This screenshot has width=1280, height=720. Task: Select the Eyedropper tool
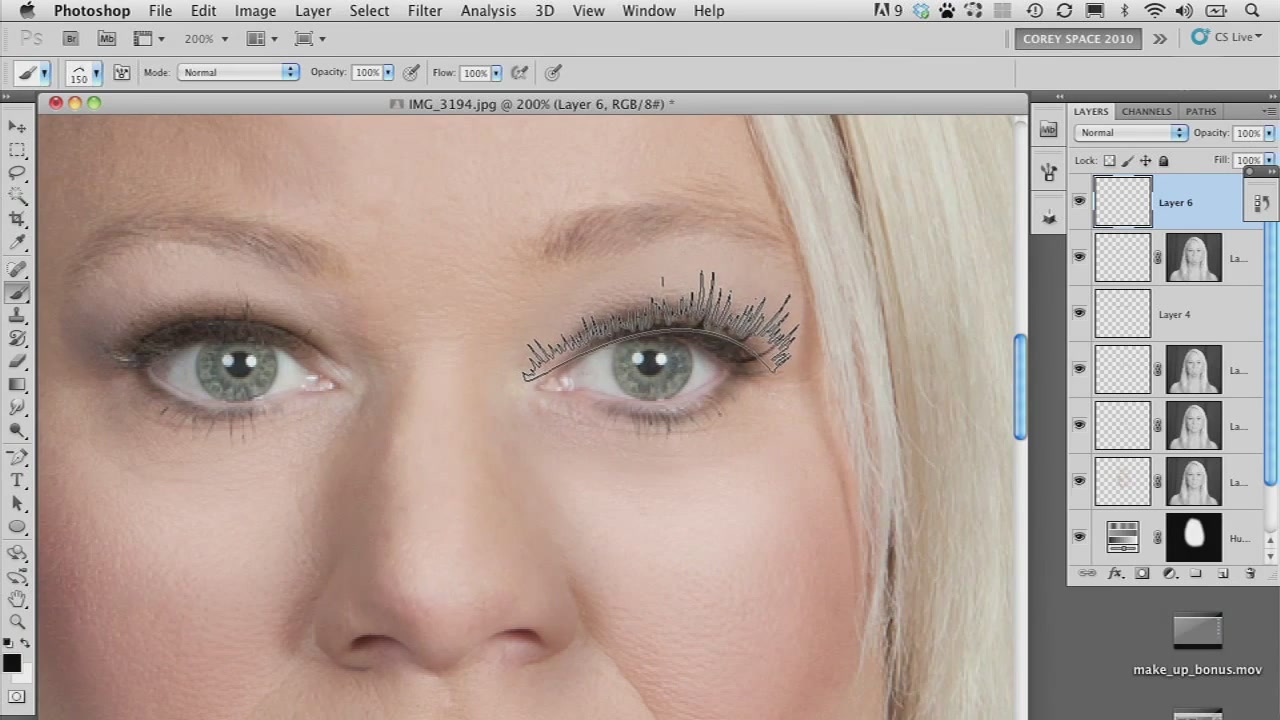click(x=17, y=242)
